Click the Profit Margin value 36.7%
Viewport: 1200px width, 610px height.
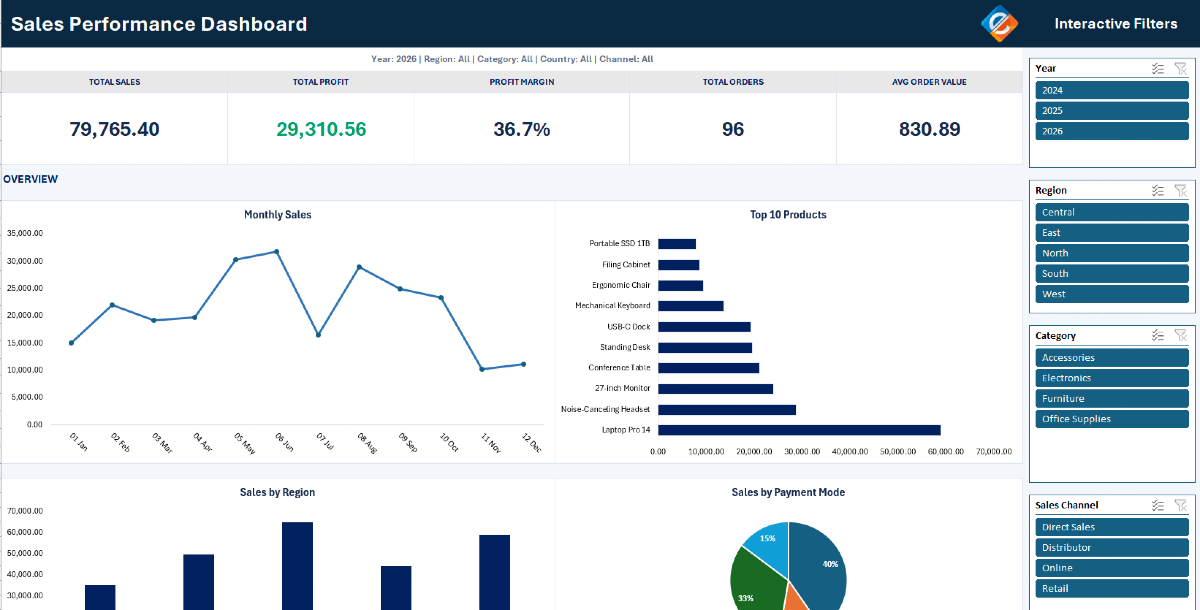(522, 129)
